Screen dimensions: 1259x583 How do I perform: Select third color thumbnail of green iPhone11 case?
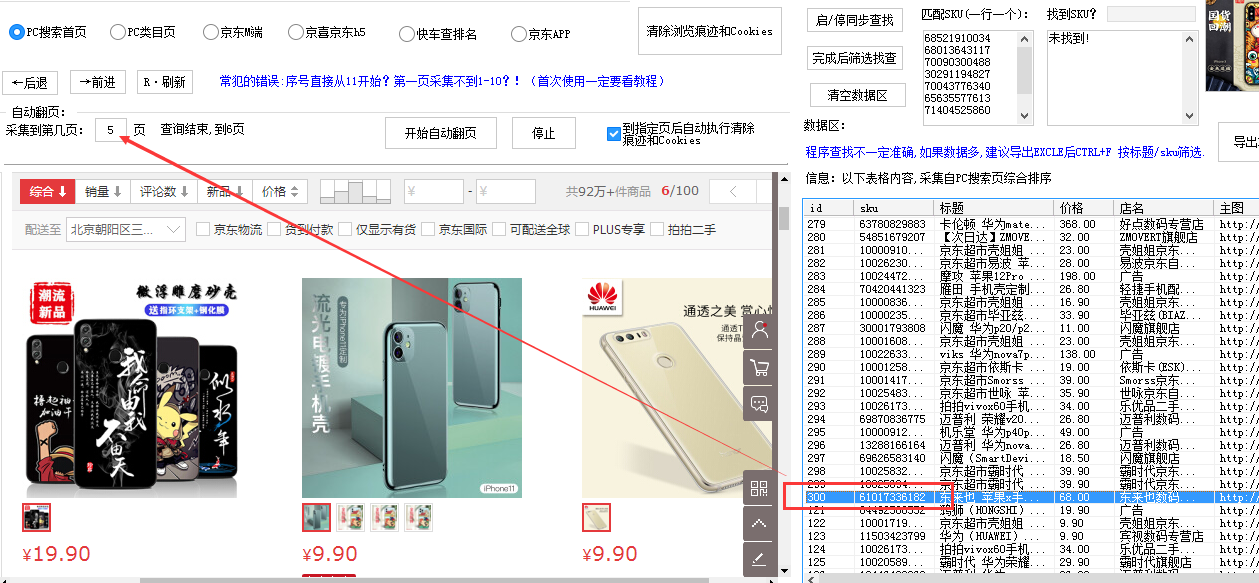click(385, 517)
